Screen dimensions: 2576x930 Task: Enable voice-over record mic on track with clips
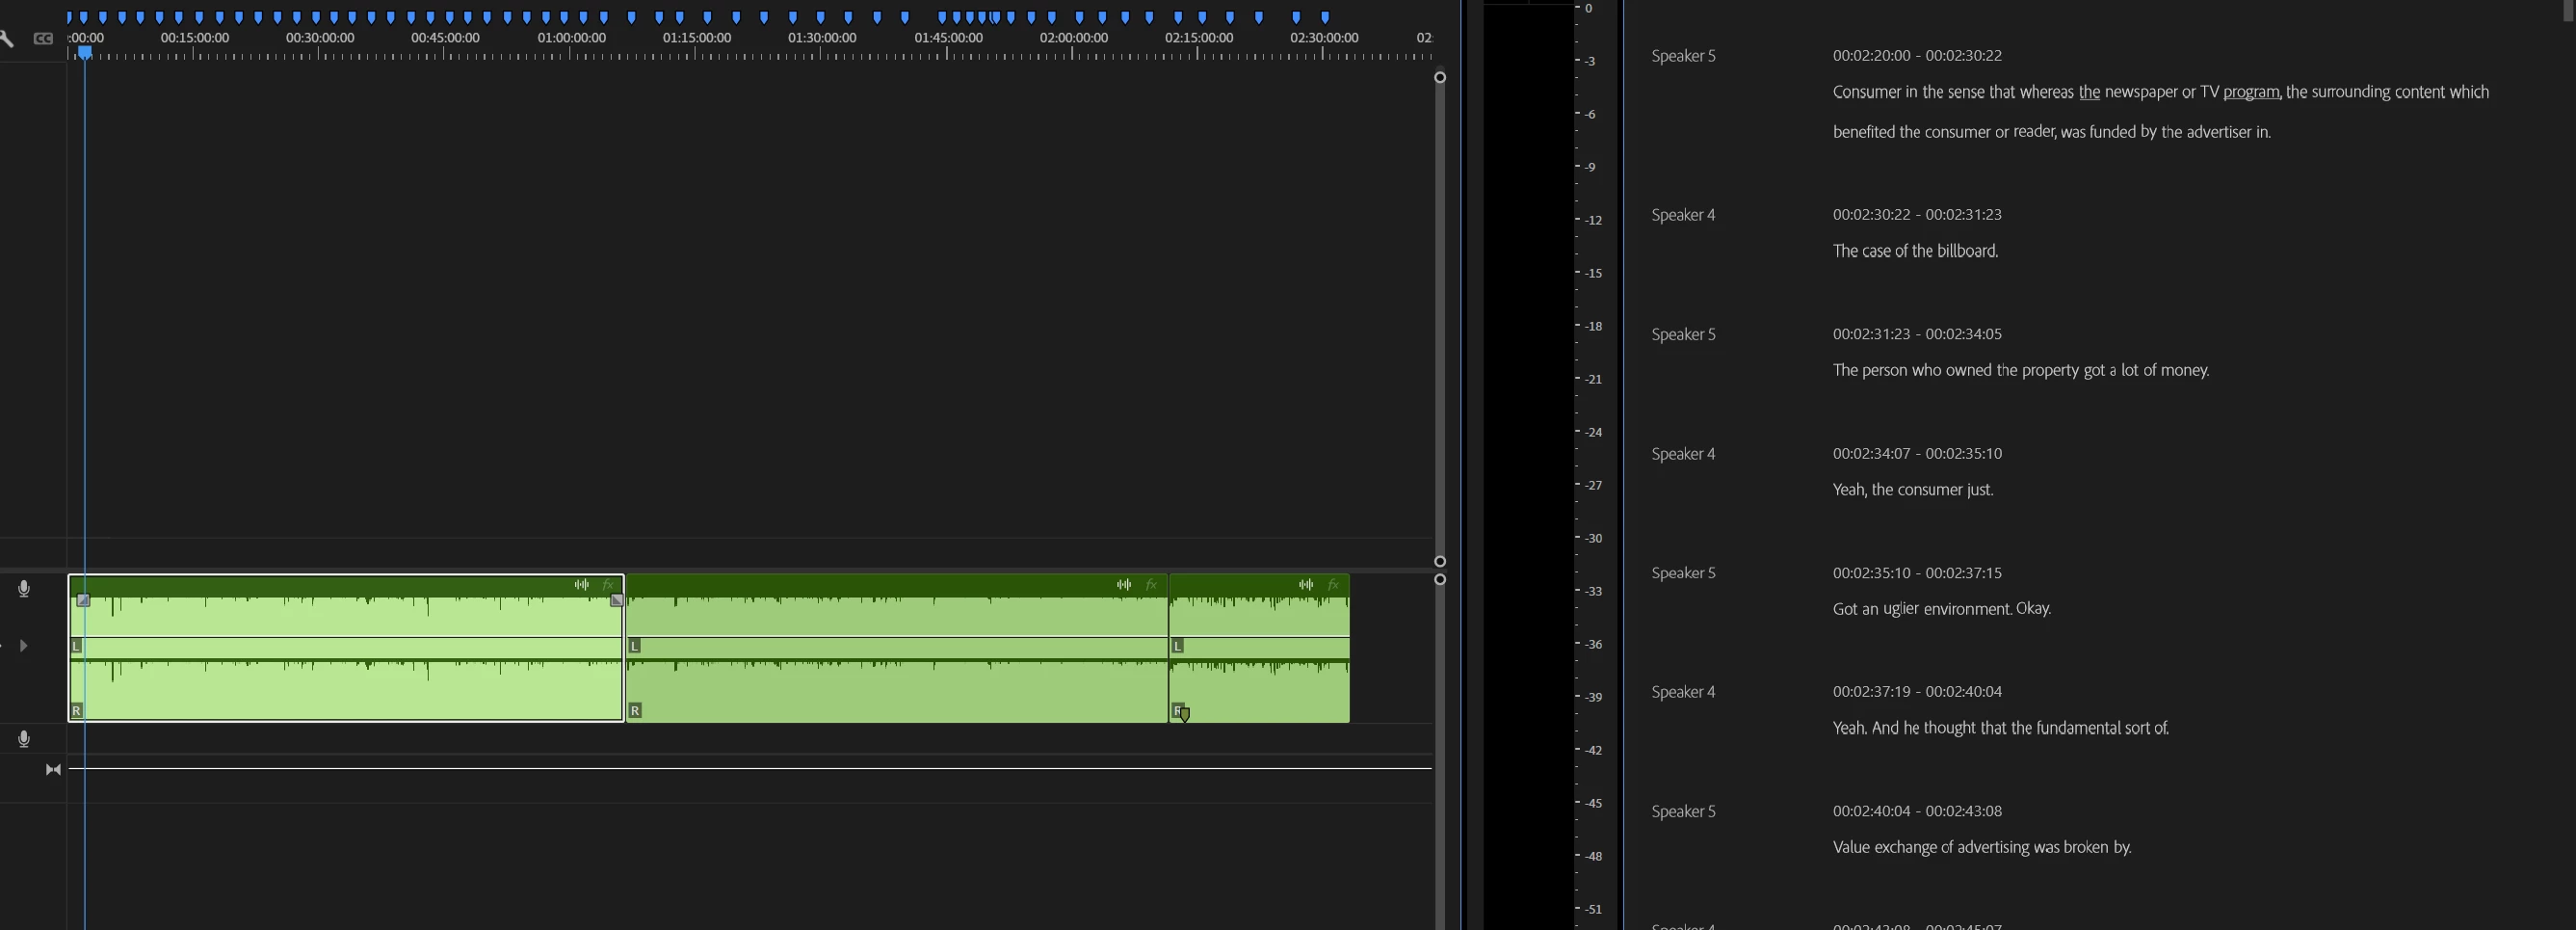pyautogui.click(x=24, y=589)
